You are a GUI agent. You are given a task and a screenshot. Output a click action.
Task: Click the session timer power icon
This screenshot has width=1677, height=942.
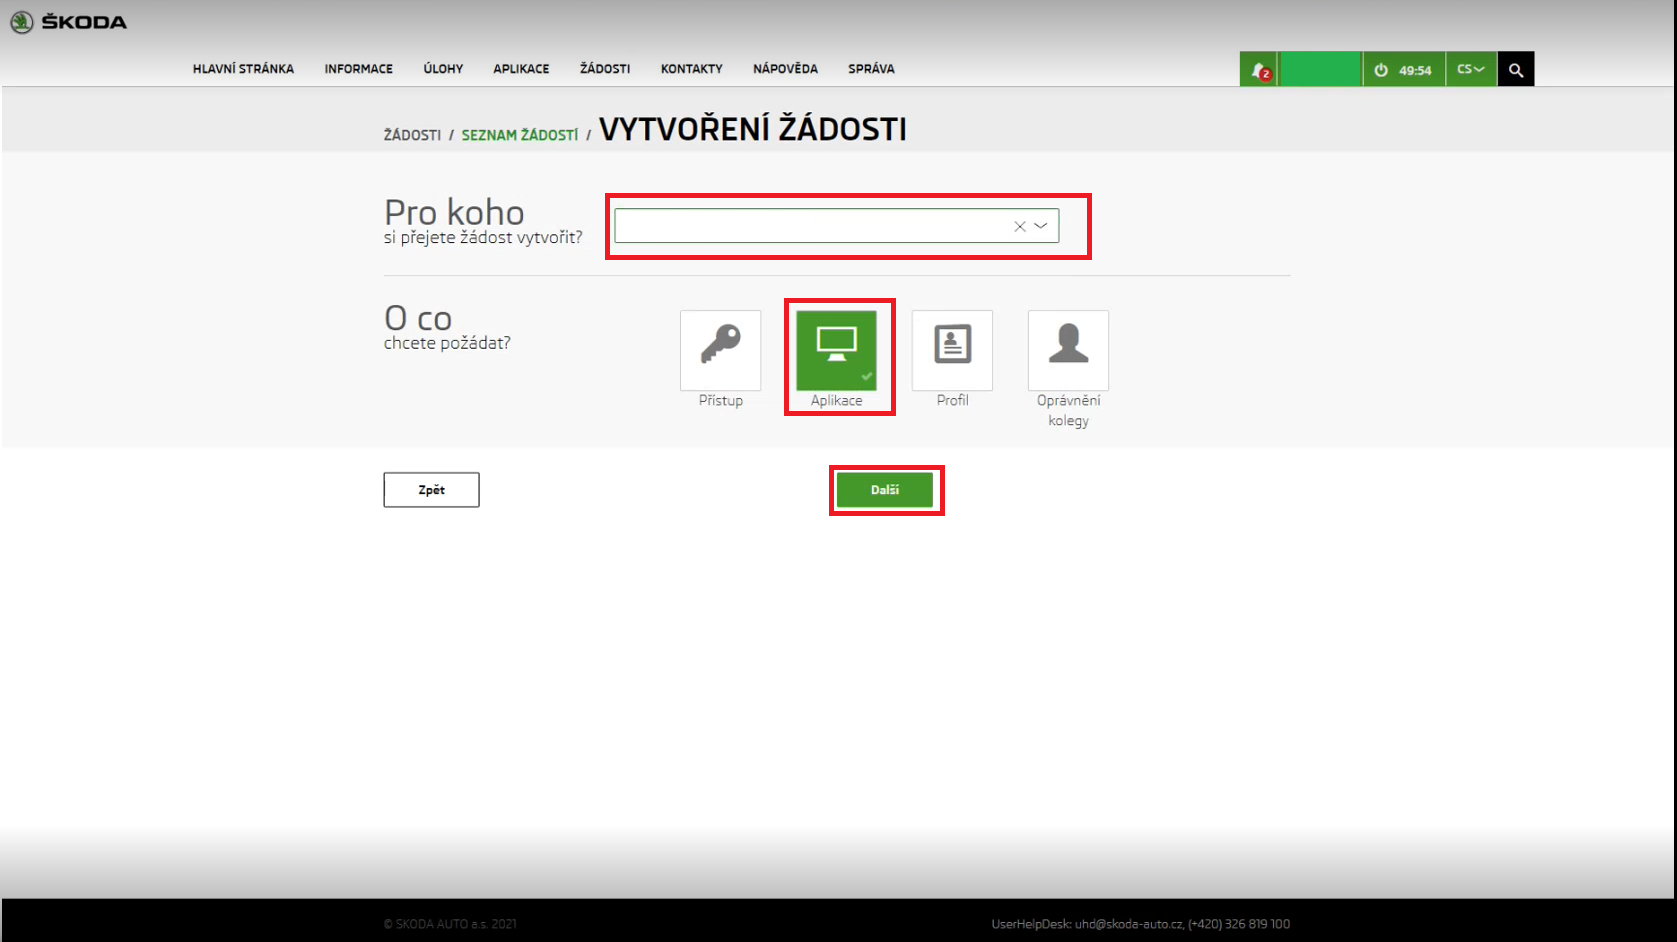click(x=1381, y=70)
